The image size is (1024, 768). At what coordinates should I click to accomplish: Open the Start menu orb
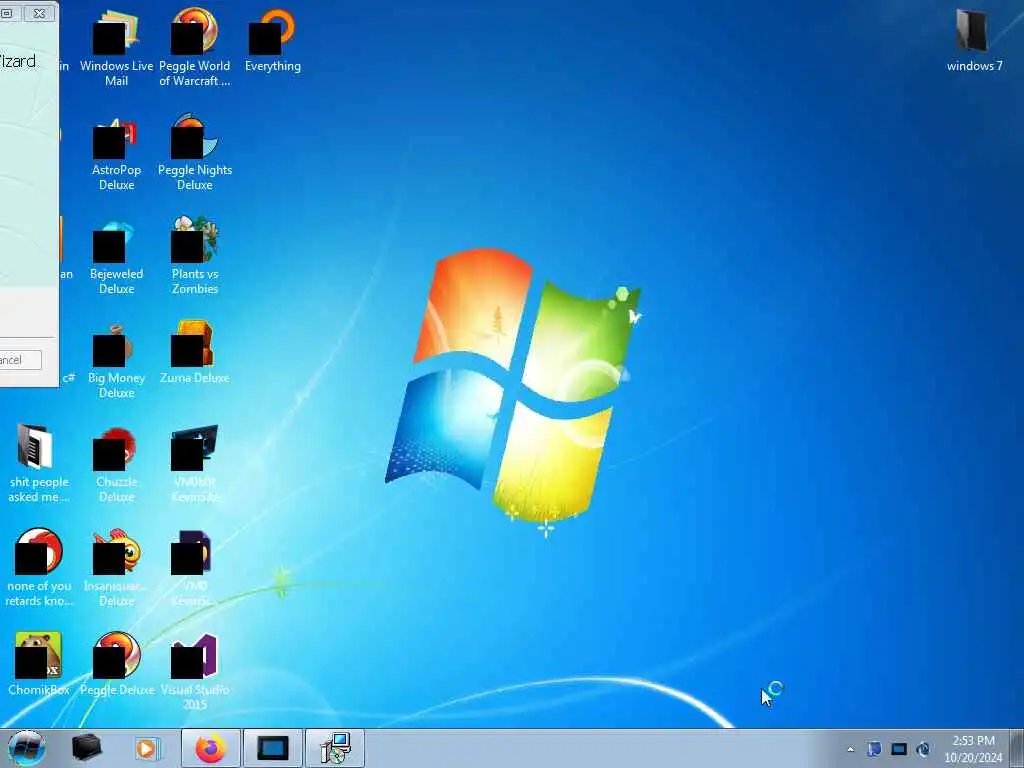(x=27, y=748)
